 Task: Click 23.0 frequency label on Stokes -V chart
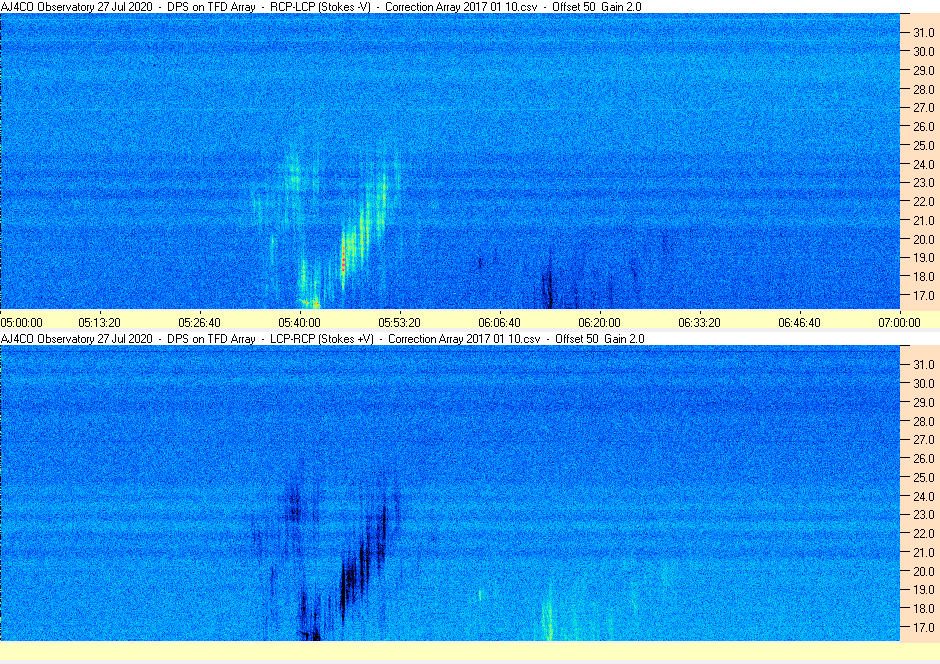(x=924, y=183)
